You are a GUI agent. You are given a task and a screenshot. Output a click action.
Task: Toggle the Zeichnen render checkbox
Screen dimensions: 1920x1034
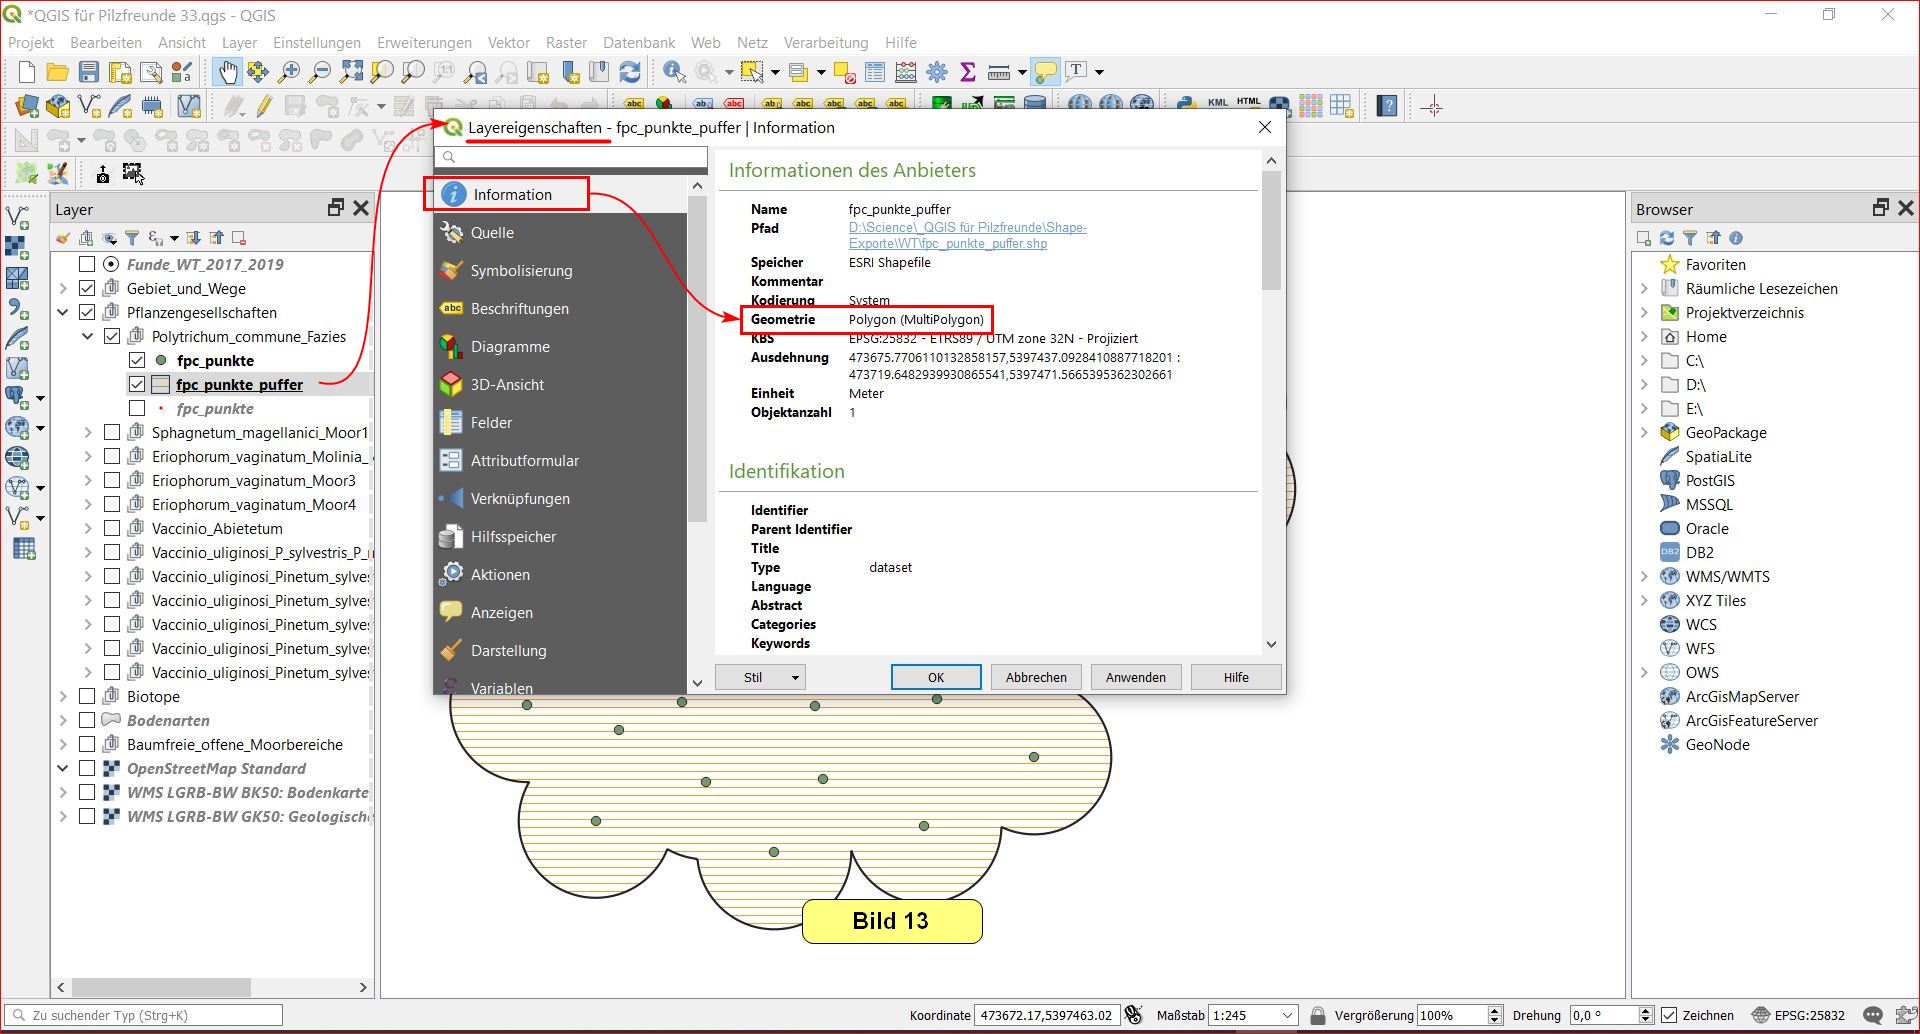[x=1669, y=1015]
